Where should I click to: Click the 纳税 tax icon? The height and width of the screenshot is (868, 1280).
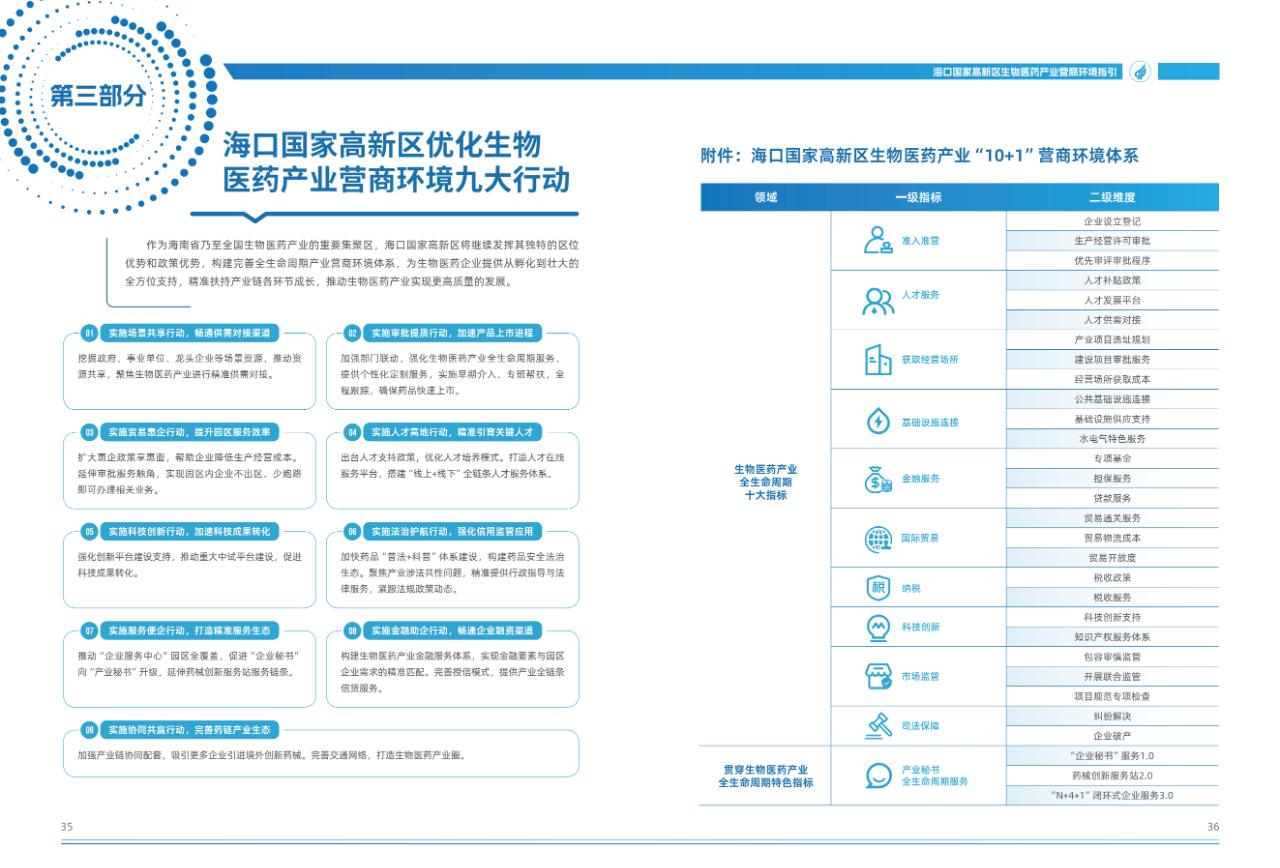click(878, 587)
